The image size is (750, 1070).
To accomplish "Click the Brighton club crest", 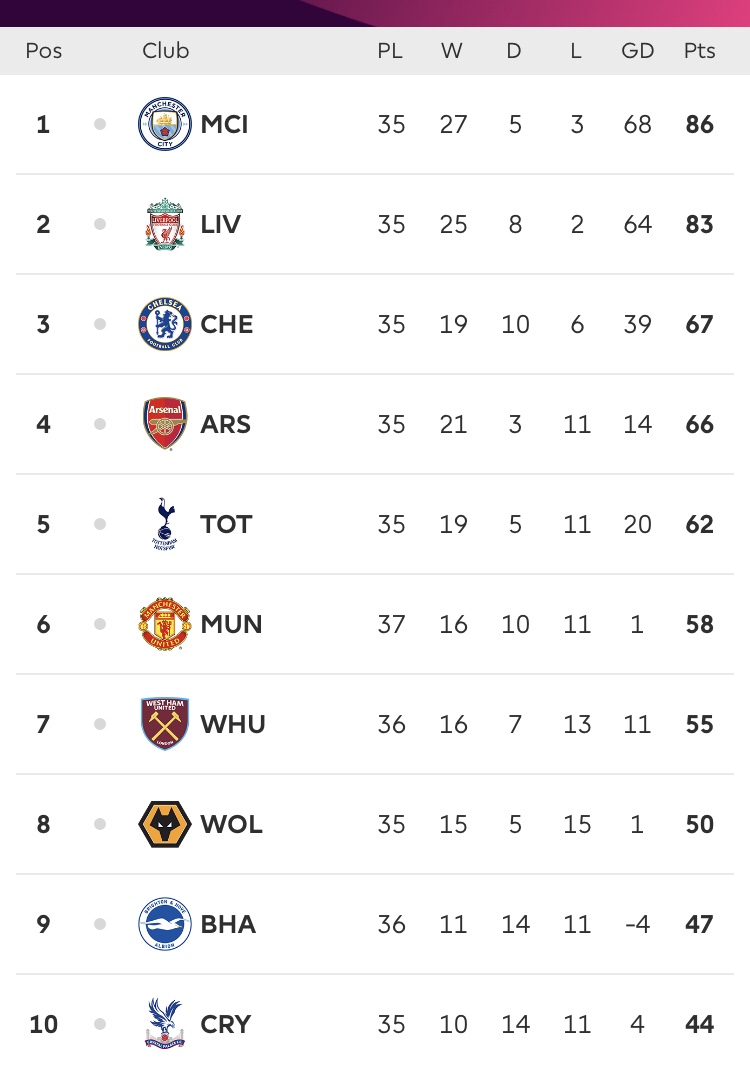I will tap(164, 924).
